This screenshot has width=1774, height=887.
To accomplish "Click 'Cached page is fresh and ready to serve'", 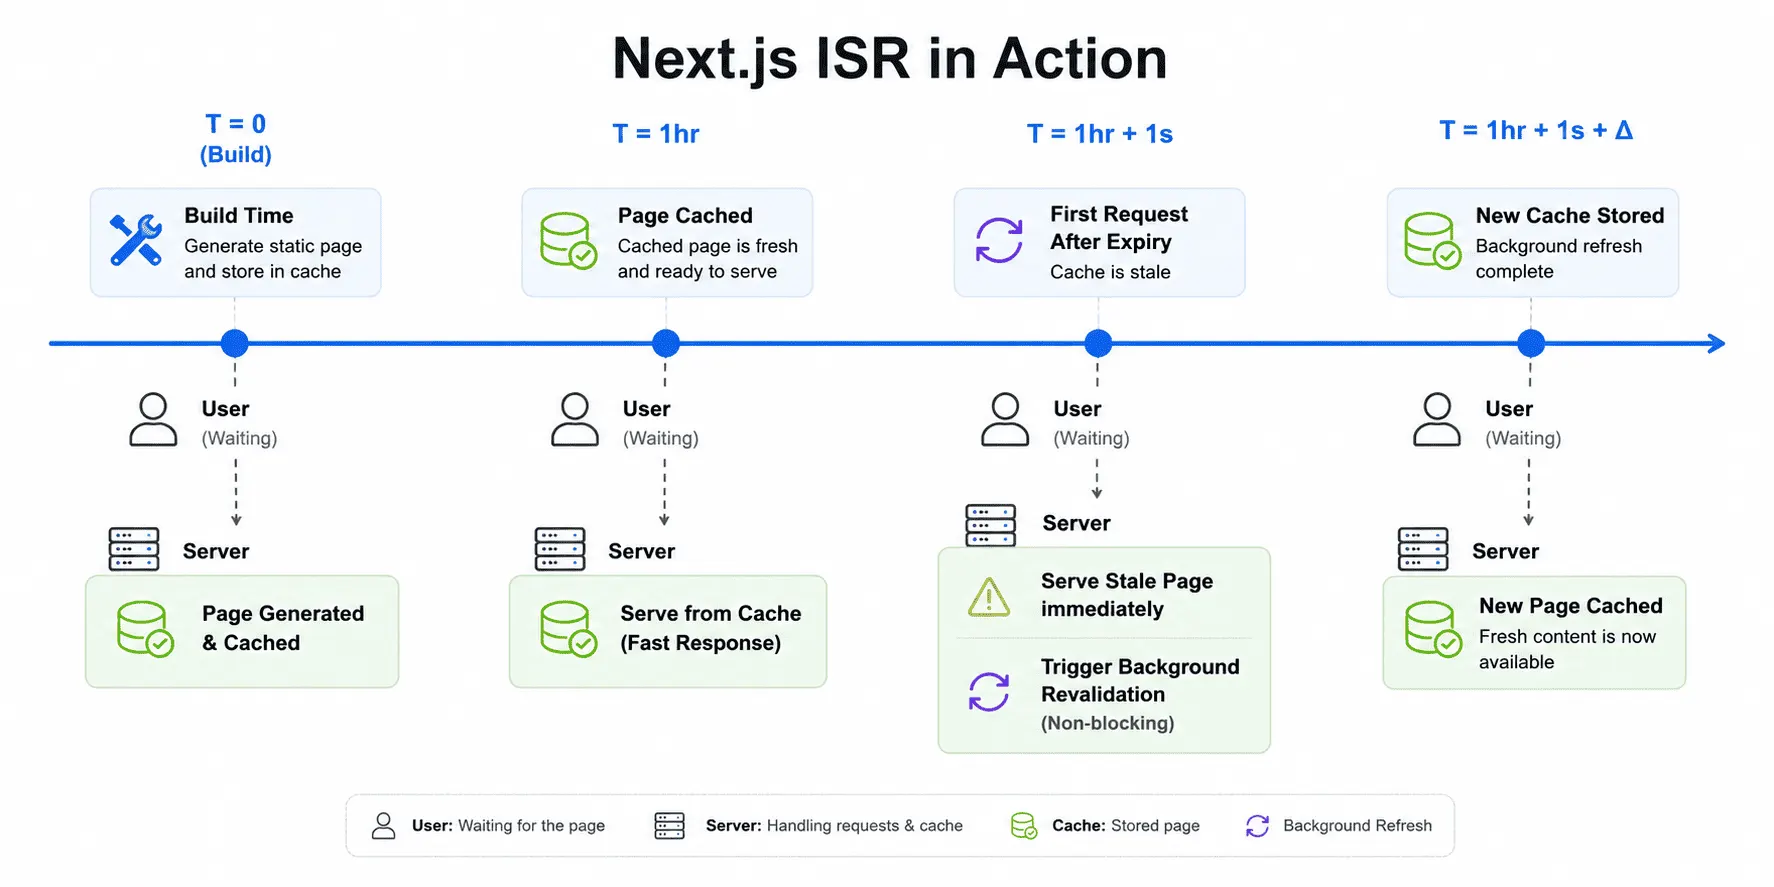I will click(708, 259).
